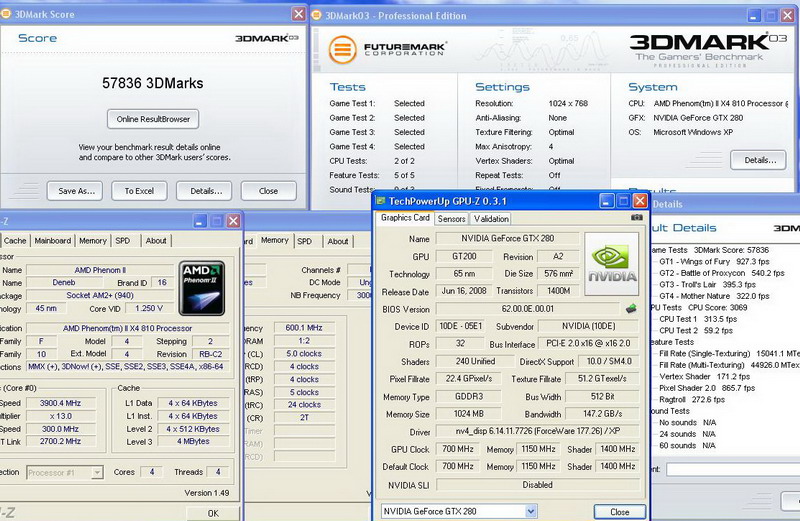800x521 pixels.
Task: Open the SPD tab in left CPU-Z
Action: pos(122,240)
